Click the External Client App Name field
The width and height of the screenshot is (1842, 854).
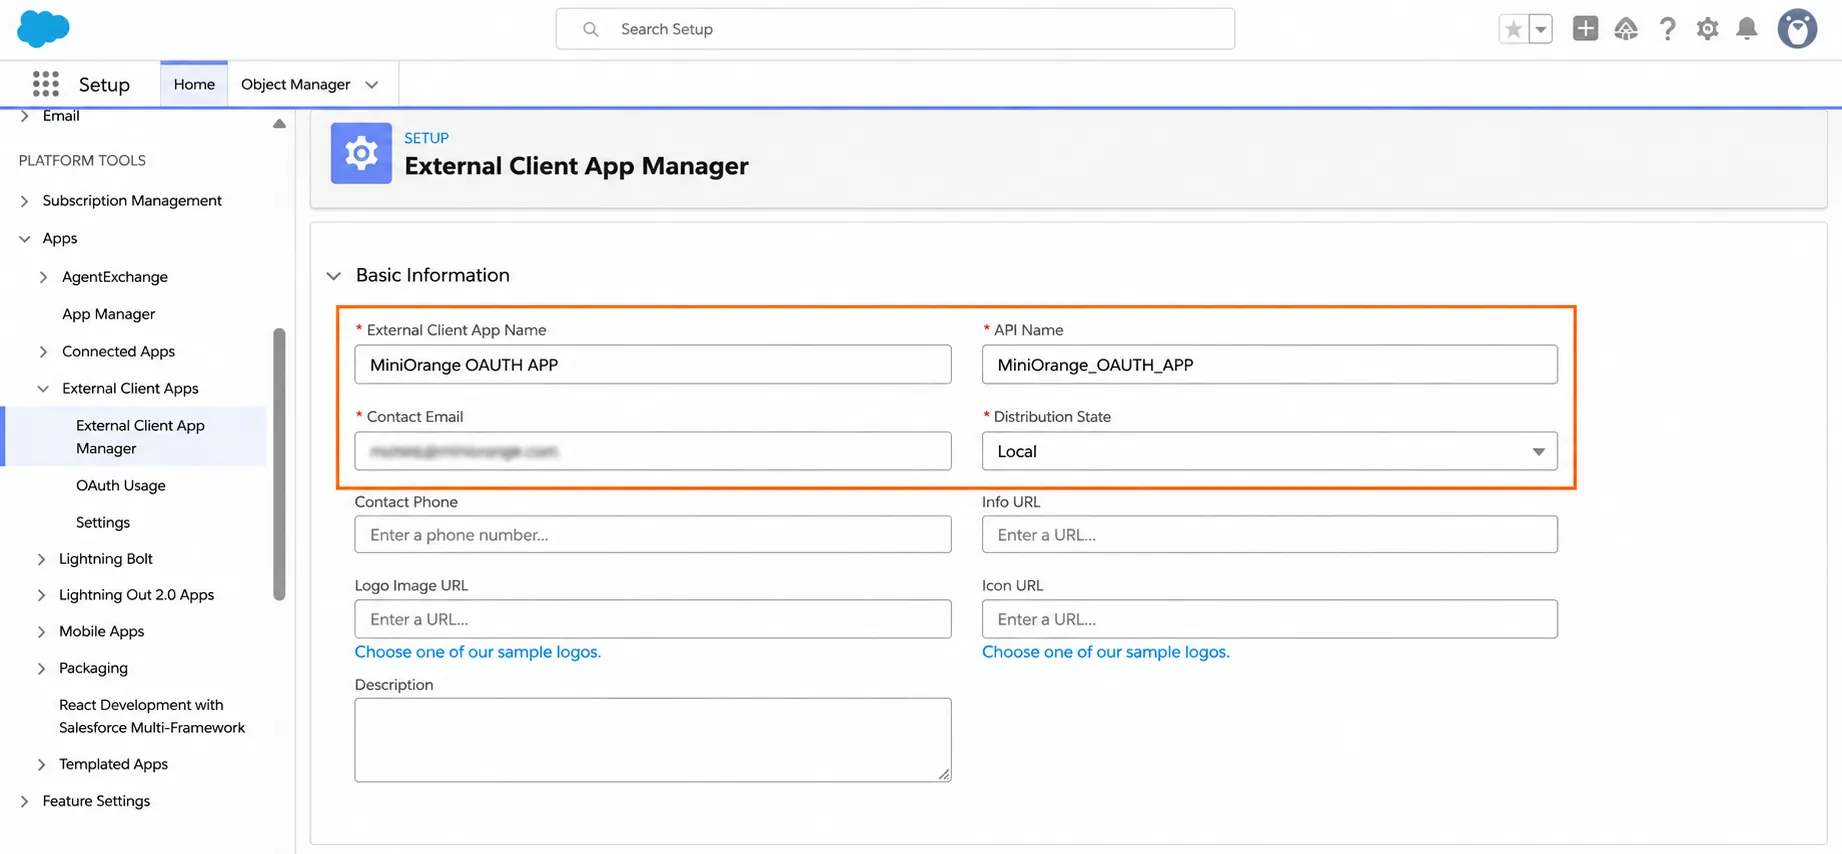tap(653, 365)
